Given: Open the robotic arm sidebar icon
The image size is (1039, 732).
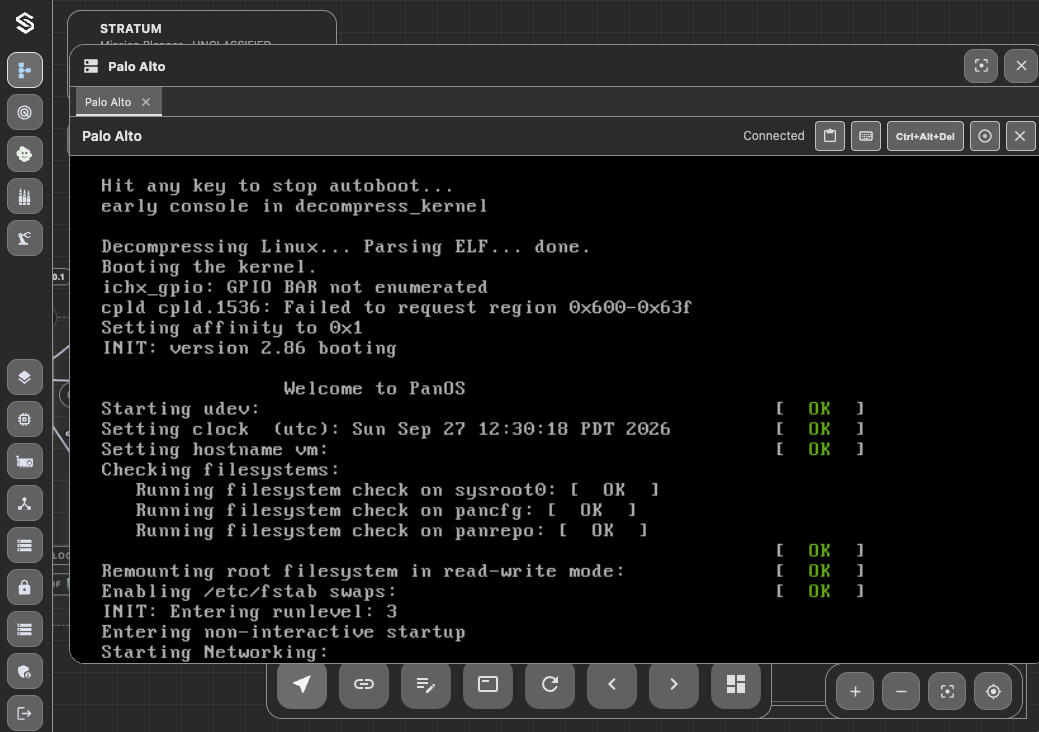Looking at the screenshot, I should (25, 238).
